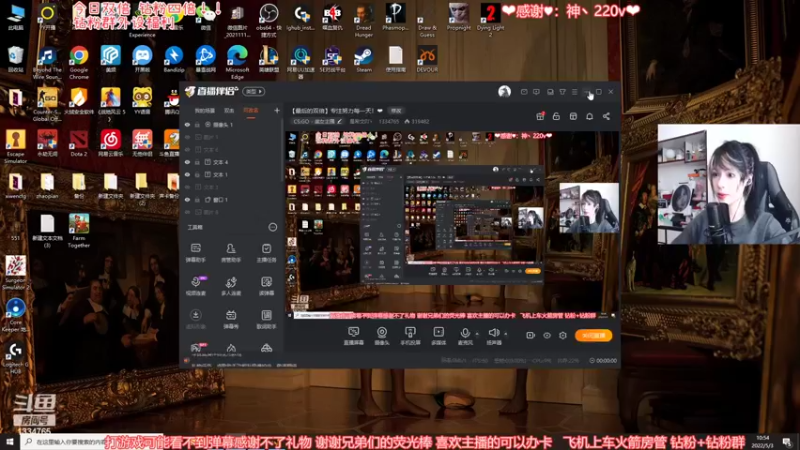
Task: Open Bandizip desktop shortcut
Action: 173,60
